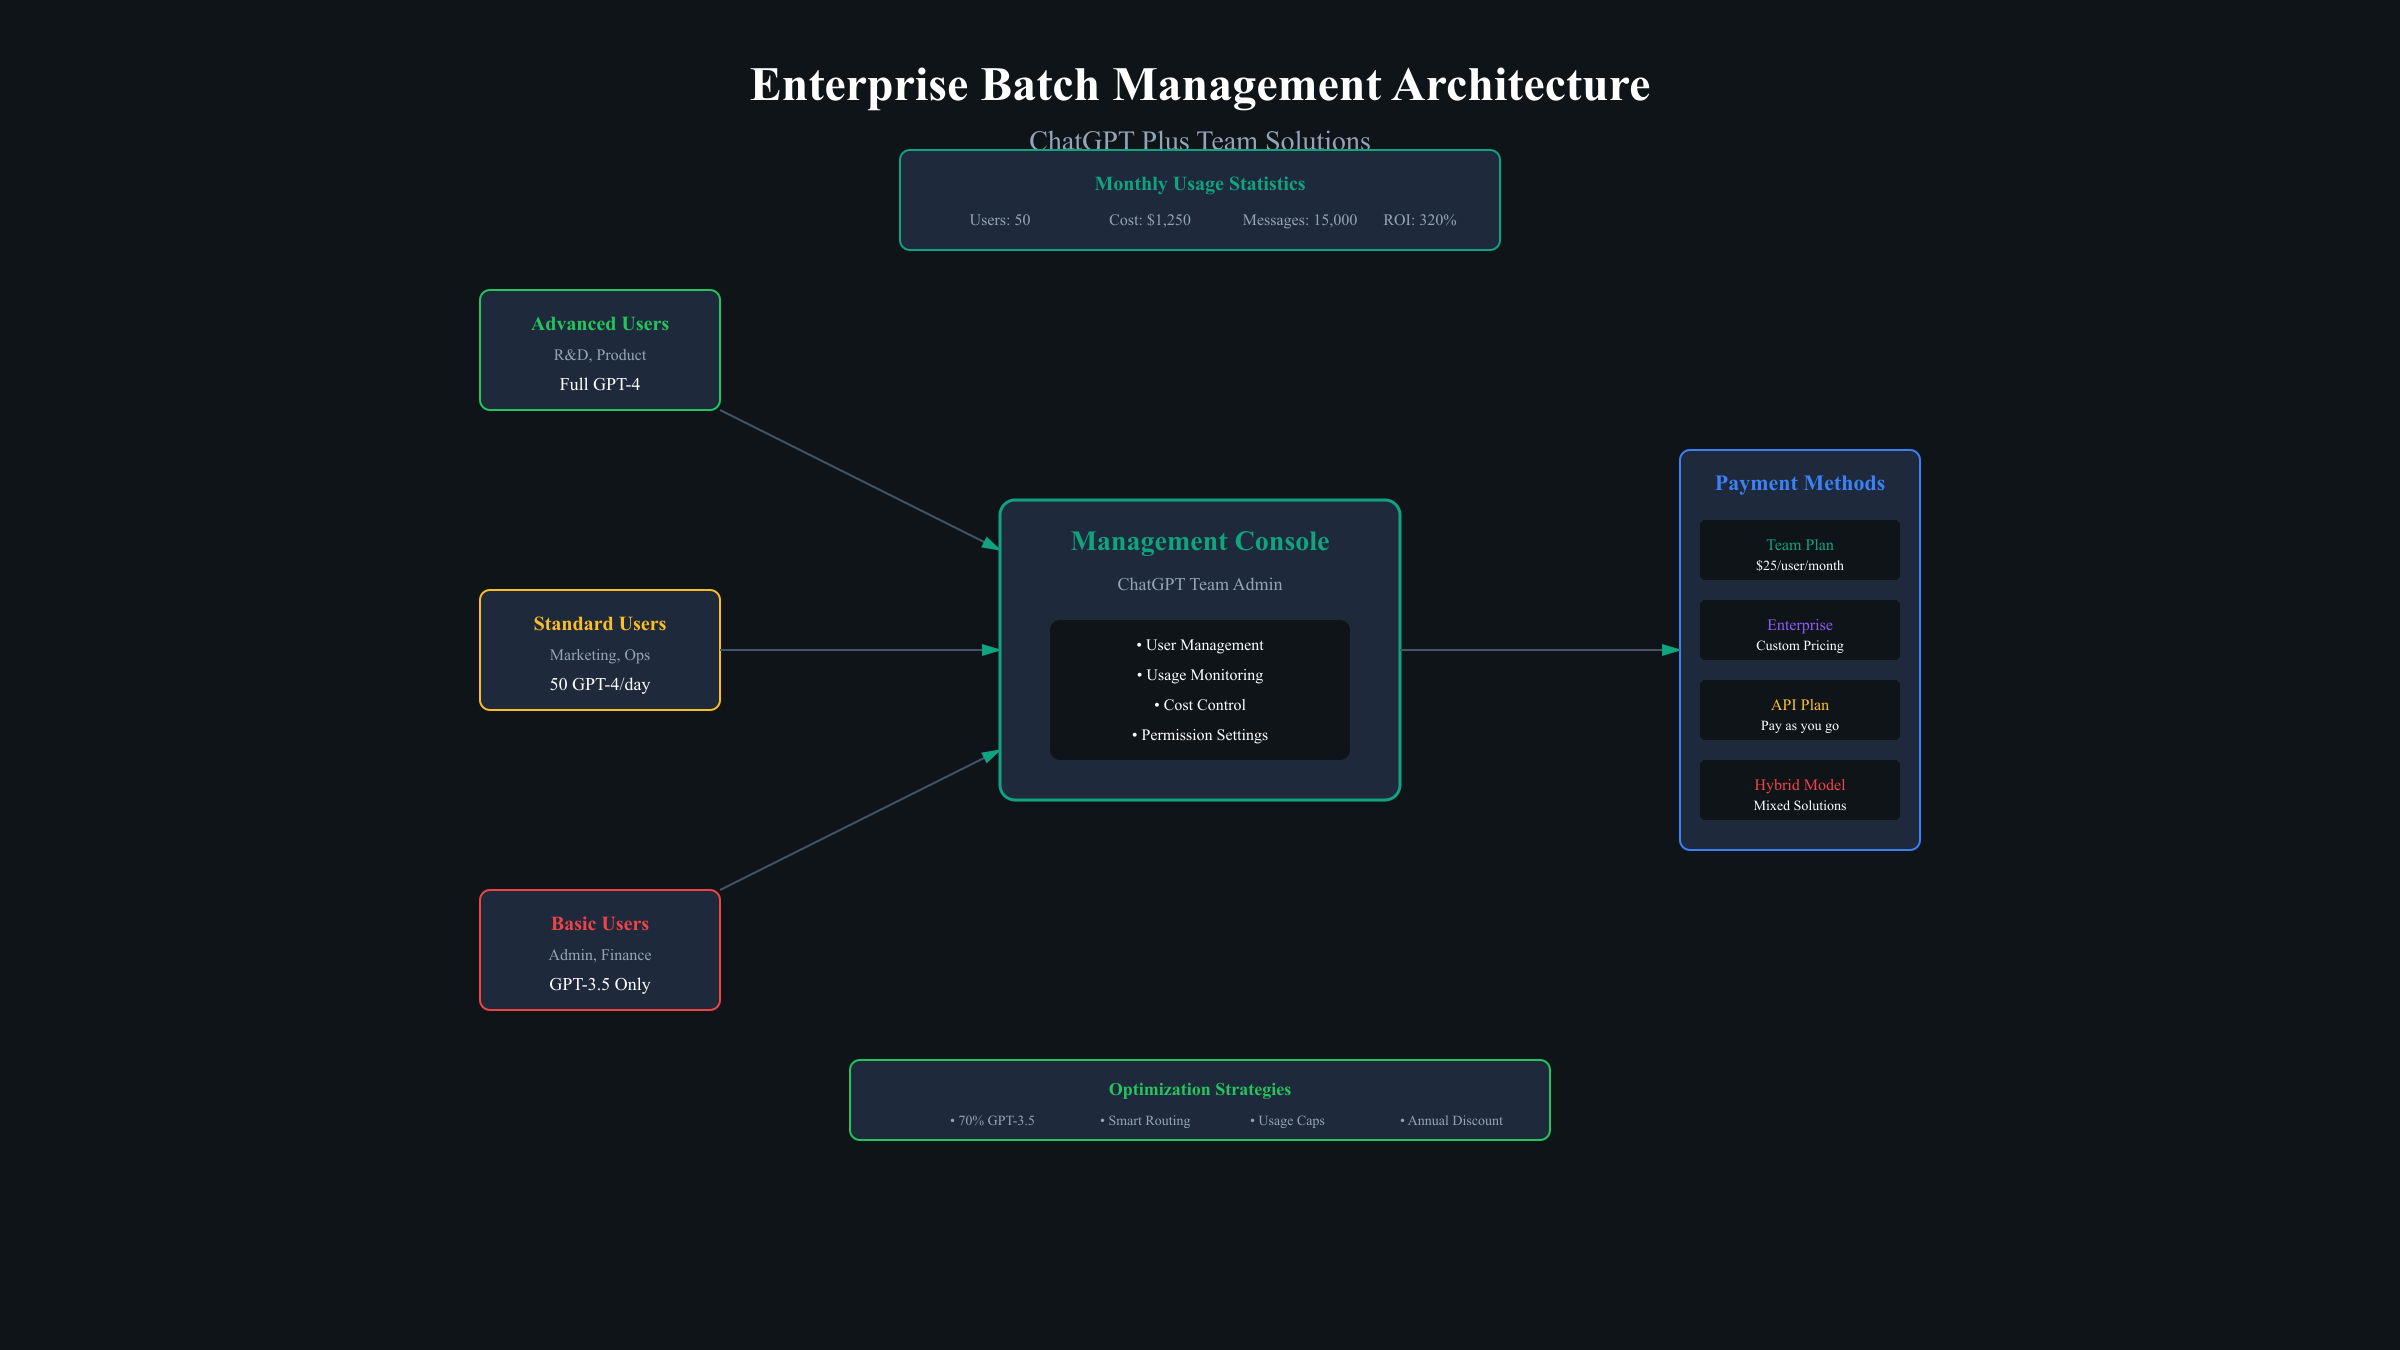Click the Messages: 15,000 statistic
This screenshot has width=2400, height=1350.
(1300, 220)
